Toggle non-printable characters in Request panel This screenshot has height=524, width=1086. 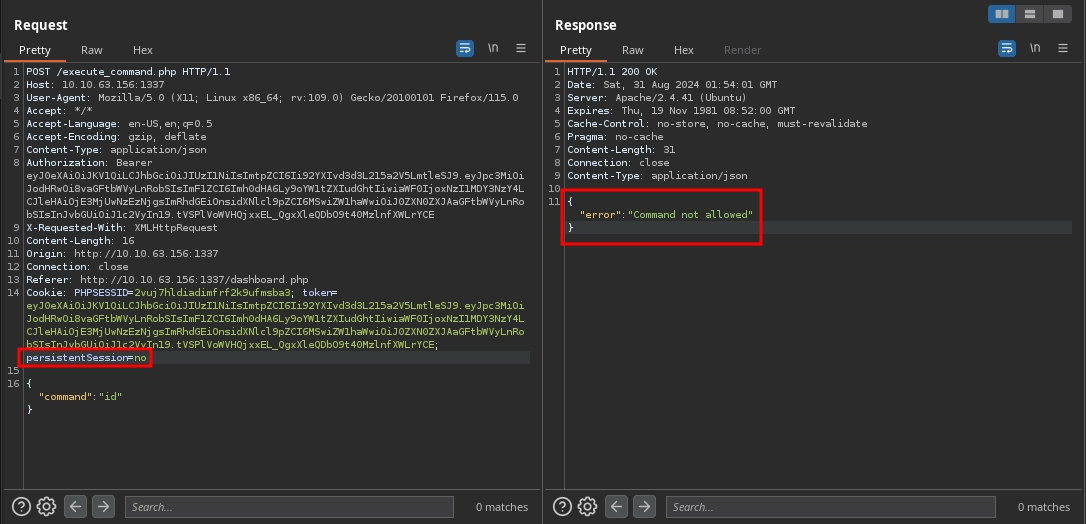click(x=493, y=48)
